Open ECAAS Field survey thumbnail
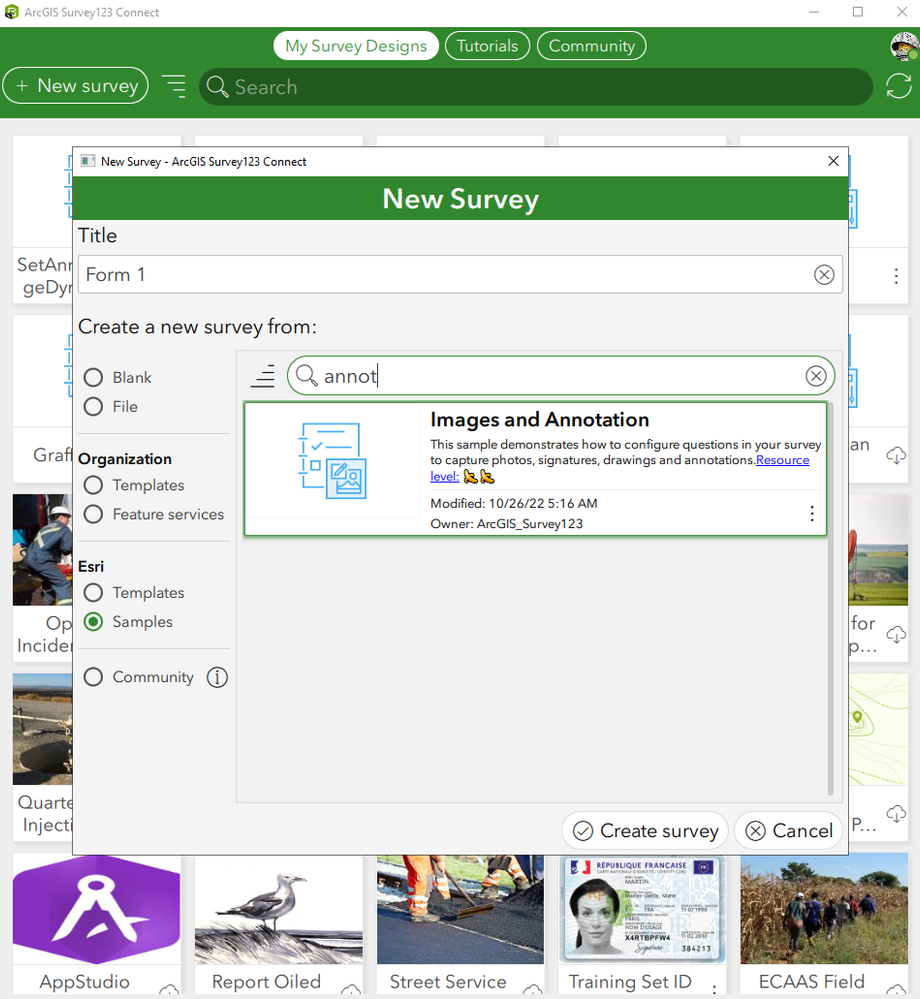920x999 pixels. tap(824, 909)
